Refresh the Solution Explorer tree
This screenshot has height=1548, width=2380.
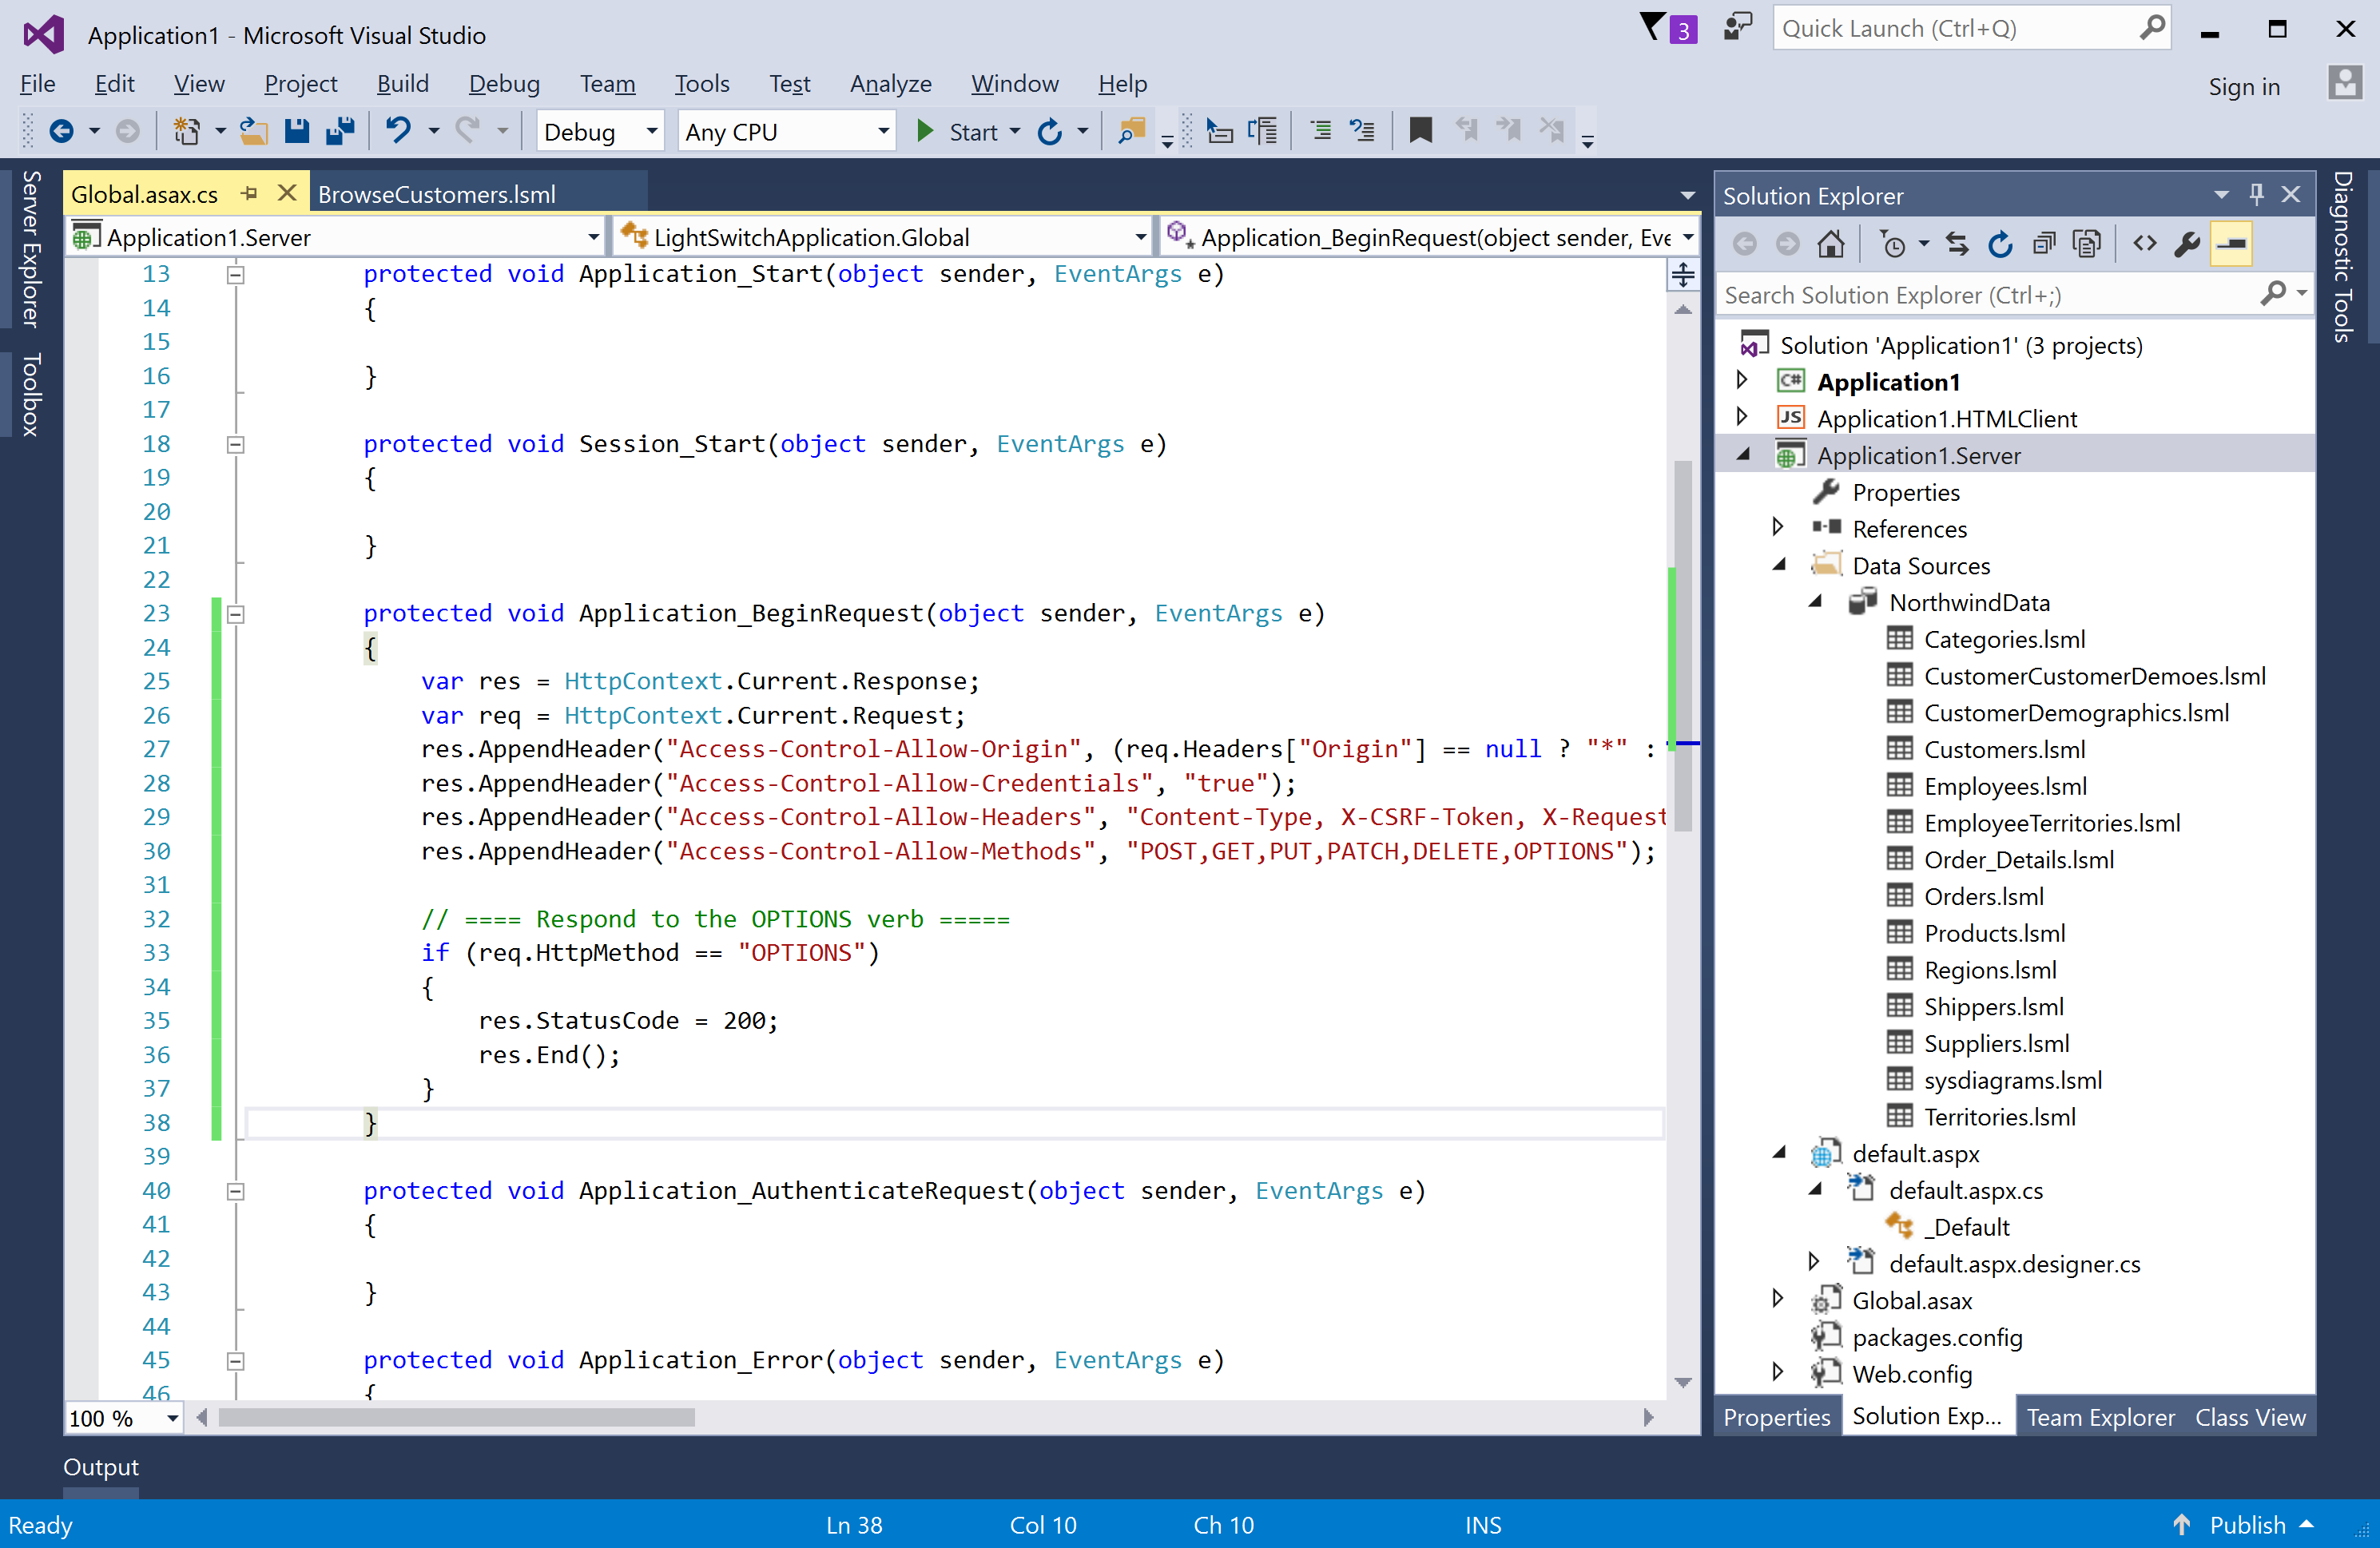click(2000, 244)
